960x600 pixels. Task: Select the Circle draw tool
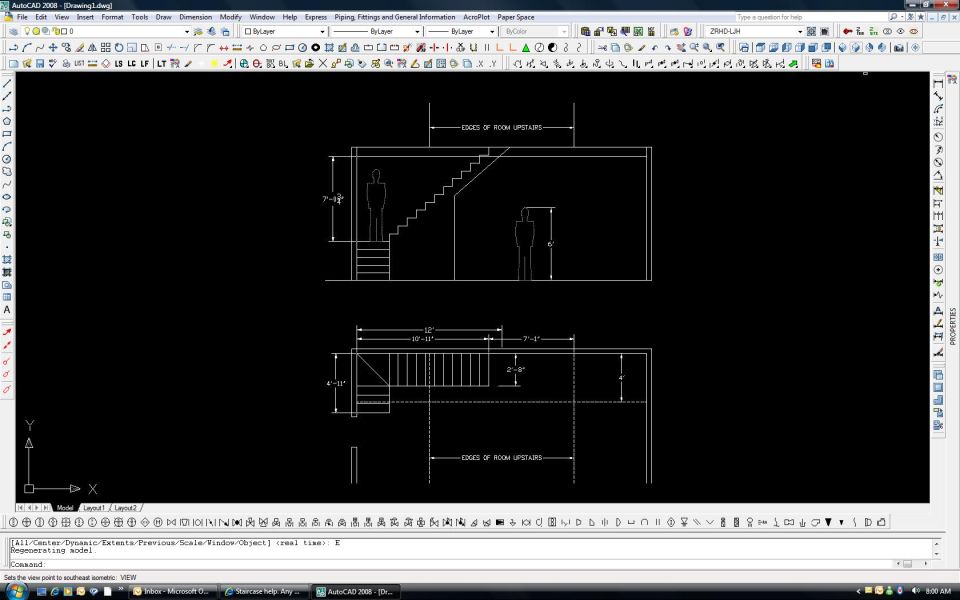[x=7, y=159]
